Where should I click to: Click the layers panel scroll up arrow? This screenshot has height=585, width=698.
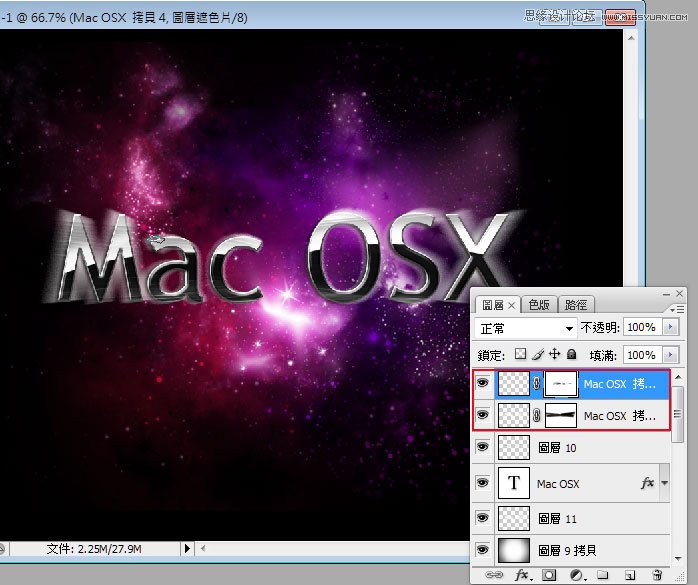coord(678,378)
